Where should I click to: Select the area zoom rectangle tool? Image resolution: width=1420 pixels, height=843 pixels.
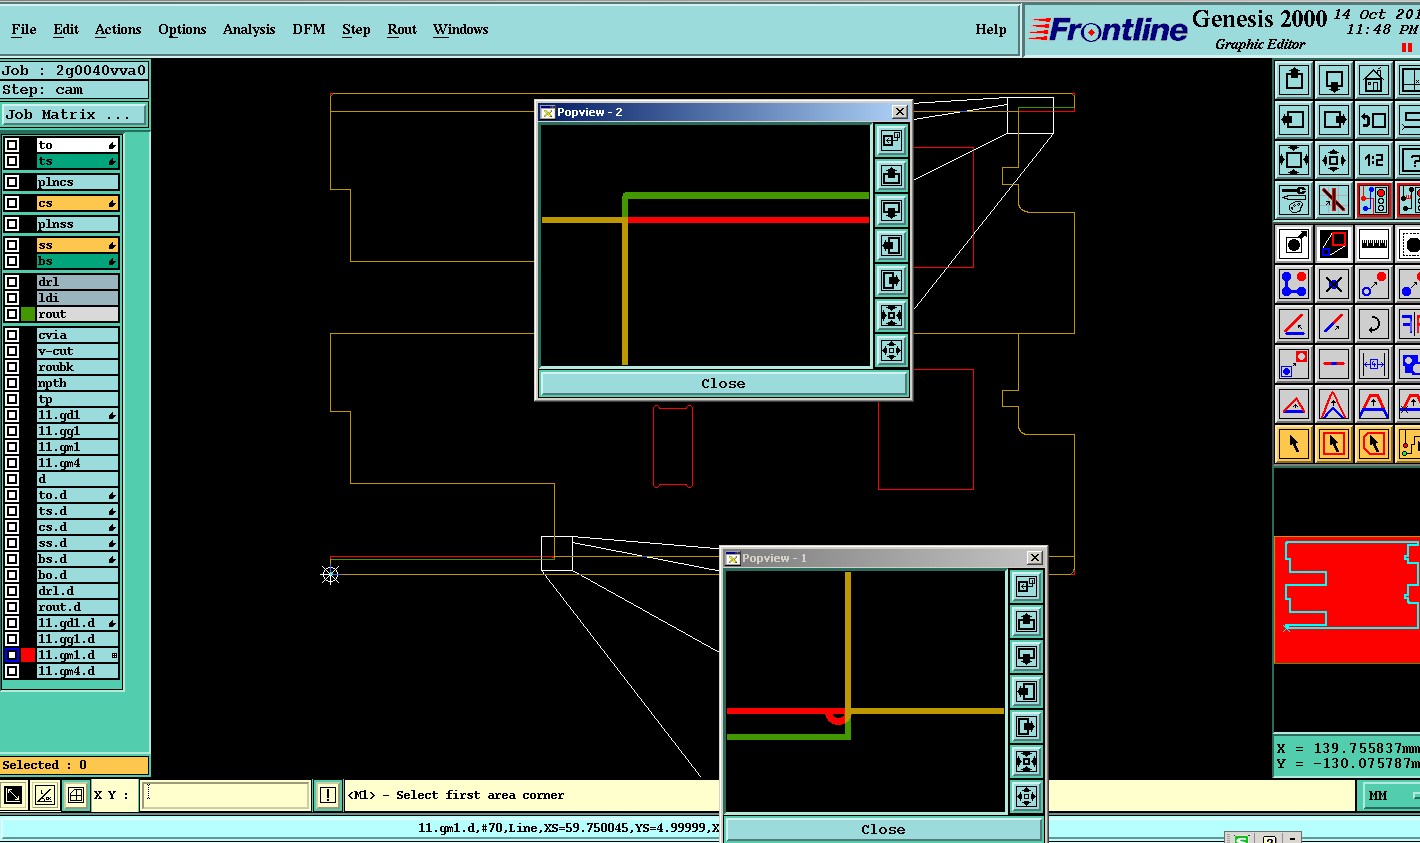click(1334, 244)
